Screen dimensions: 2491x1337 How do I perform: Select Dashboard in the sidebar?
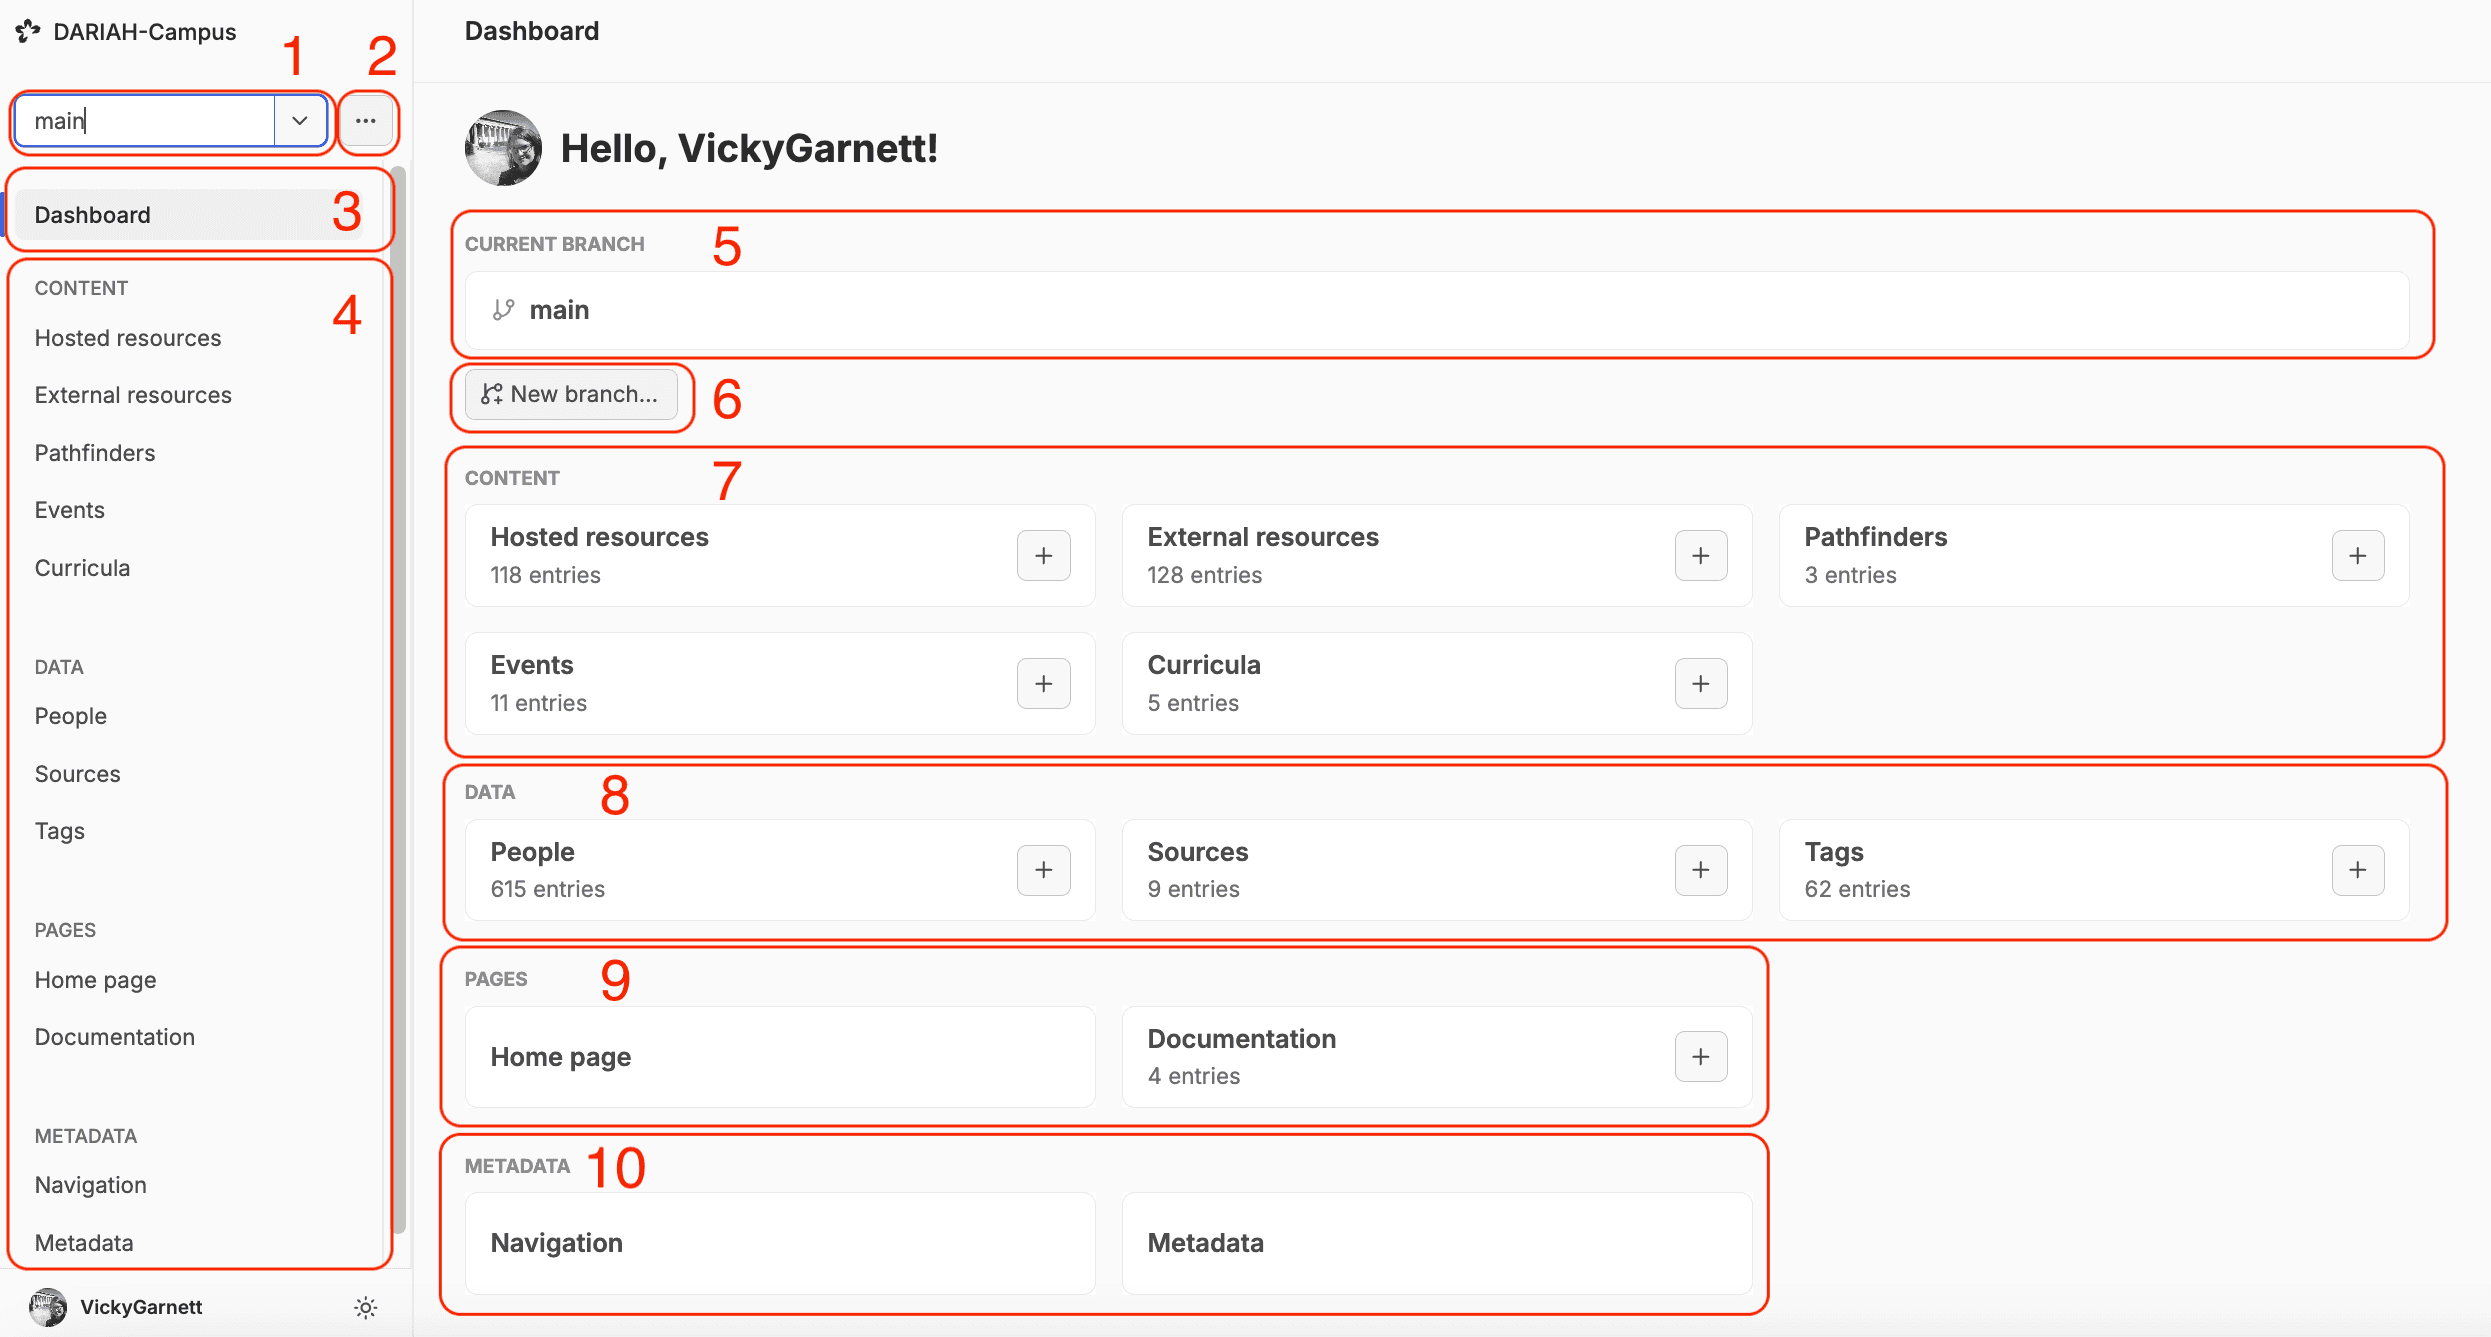tap(93, 215)
